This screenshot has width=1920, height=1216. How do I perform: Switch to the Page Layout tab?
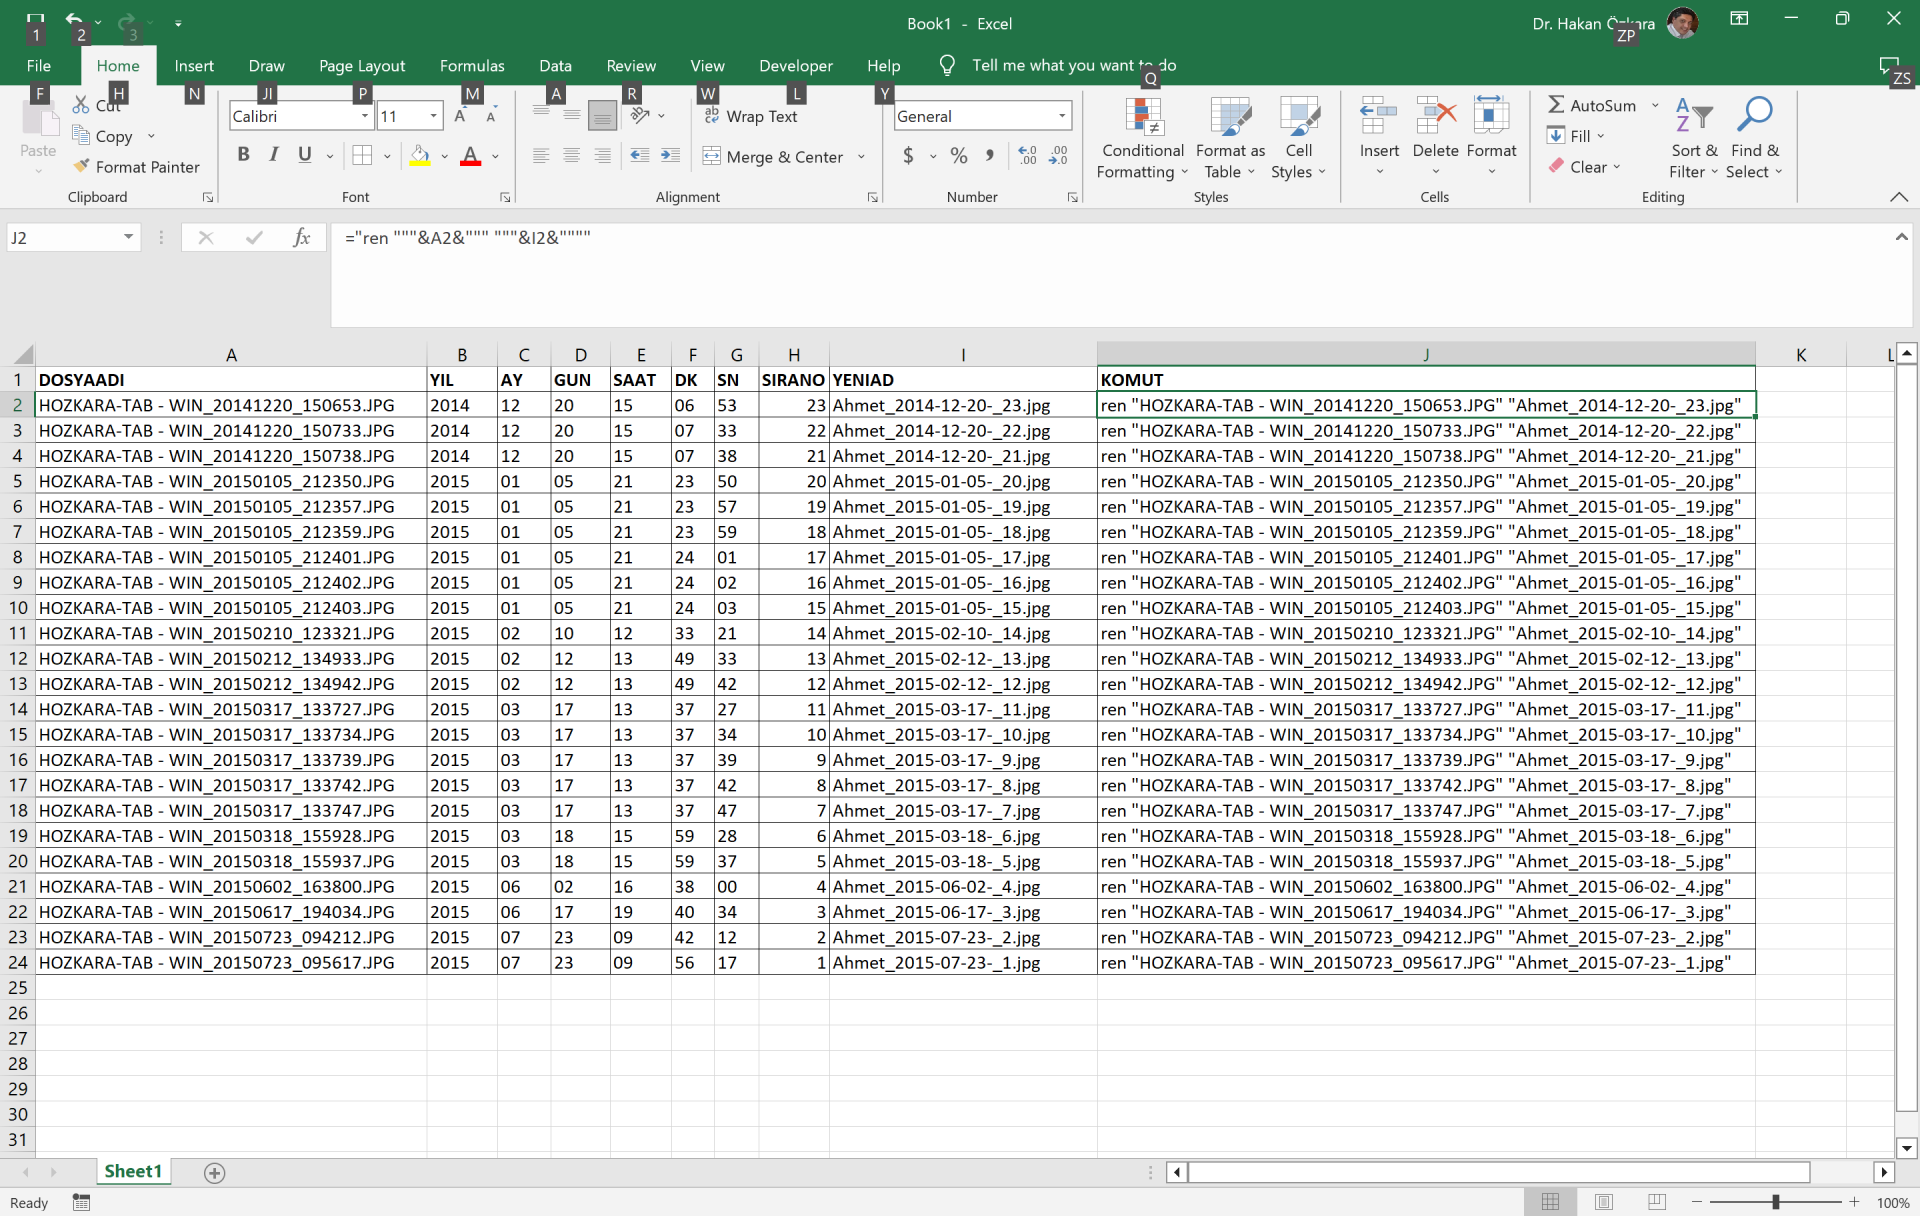click(362, 66)
